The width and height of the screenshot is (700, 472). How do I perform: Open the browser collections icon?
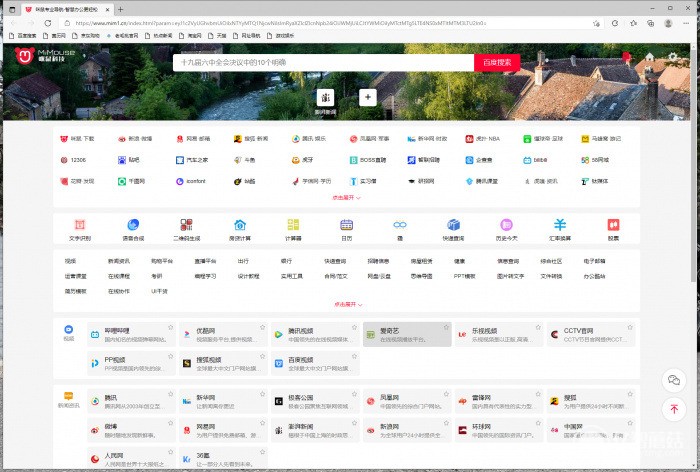coord(650,23)
